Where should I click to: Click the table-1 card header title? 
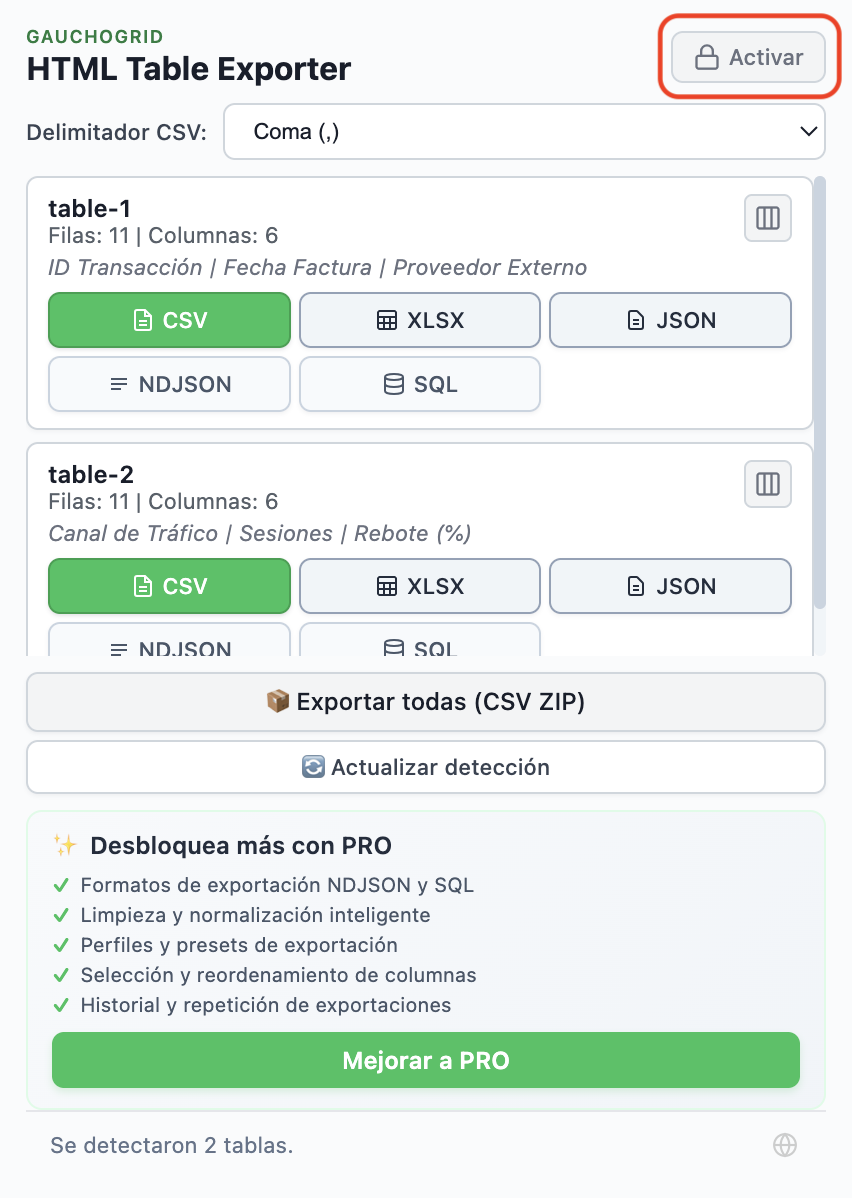pos(91,209)
